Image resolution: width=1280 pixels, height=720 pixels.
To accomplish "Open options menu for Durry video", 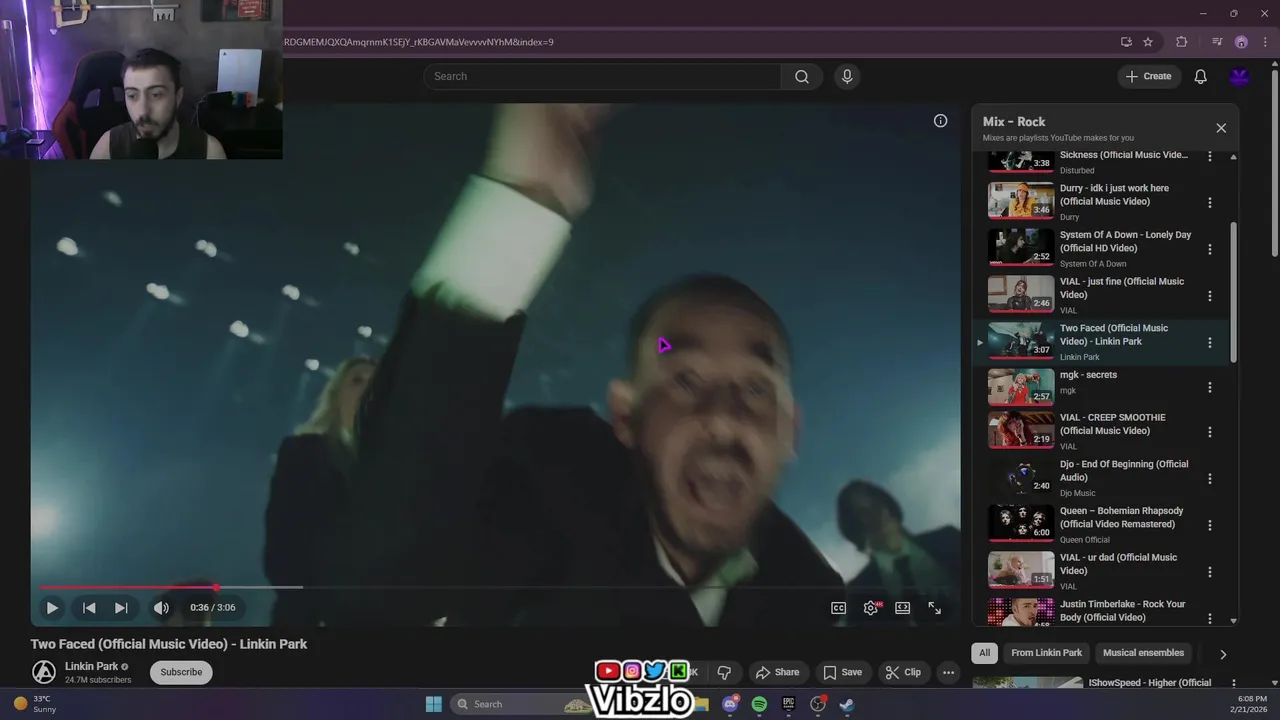I will [1210, 202].
